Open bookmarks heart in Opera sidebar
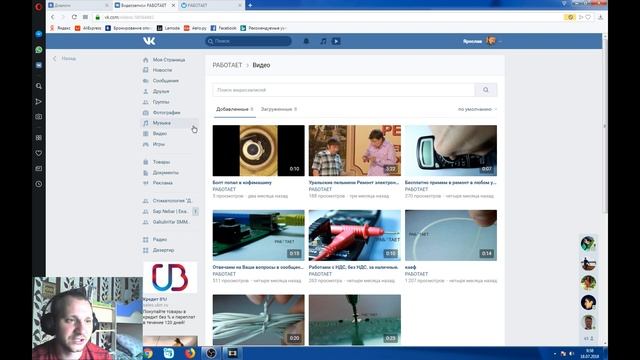This screenshot has height=360, width=640. [x=39, y=153]
